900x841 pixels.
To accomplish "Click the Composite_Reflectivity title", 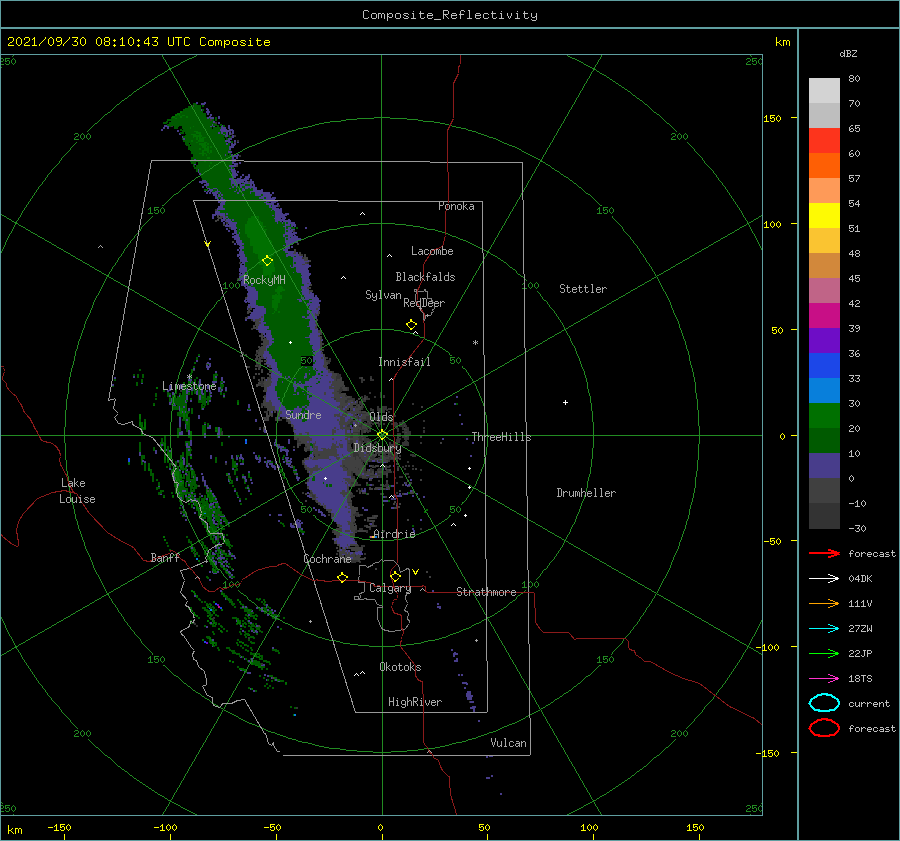I will pyautogui.click(x=450, y=15).
